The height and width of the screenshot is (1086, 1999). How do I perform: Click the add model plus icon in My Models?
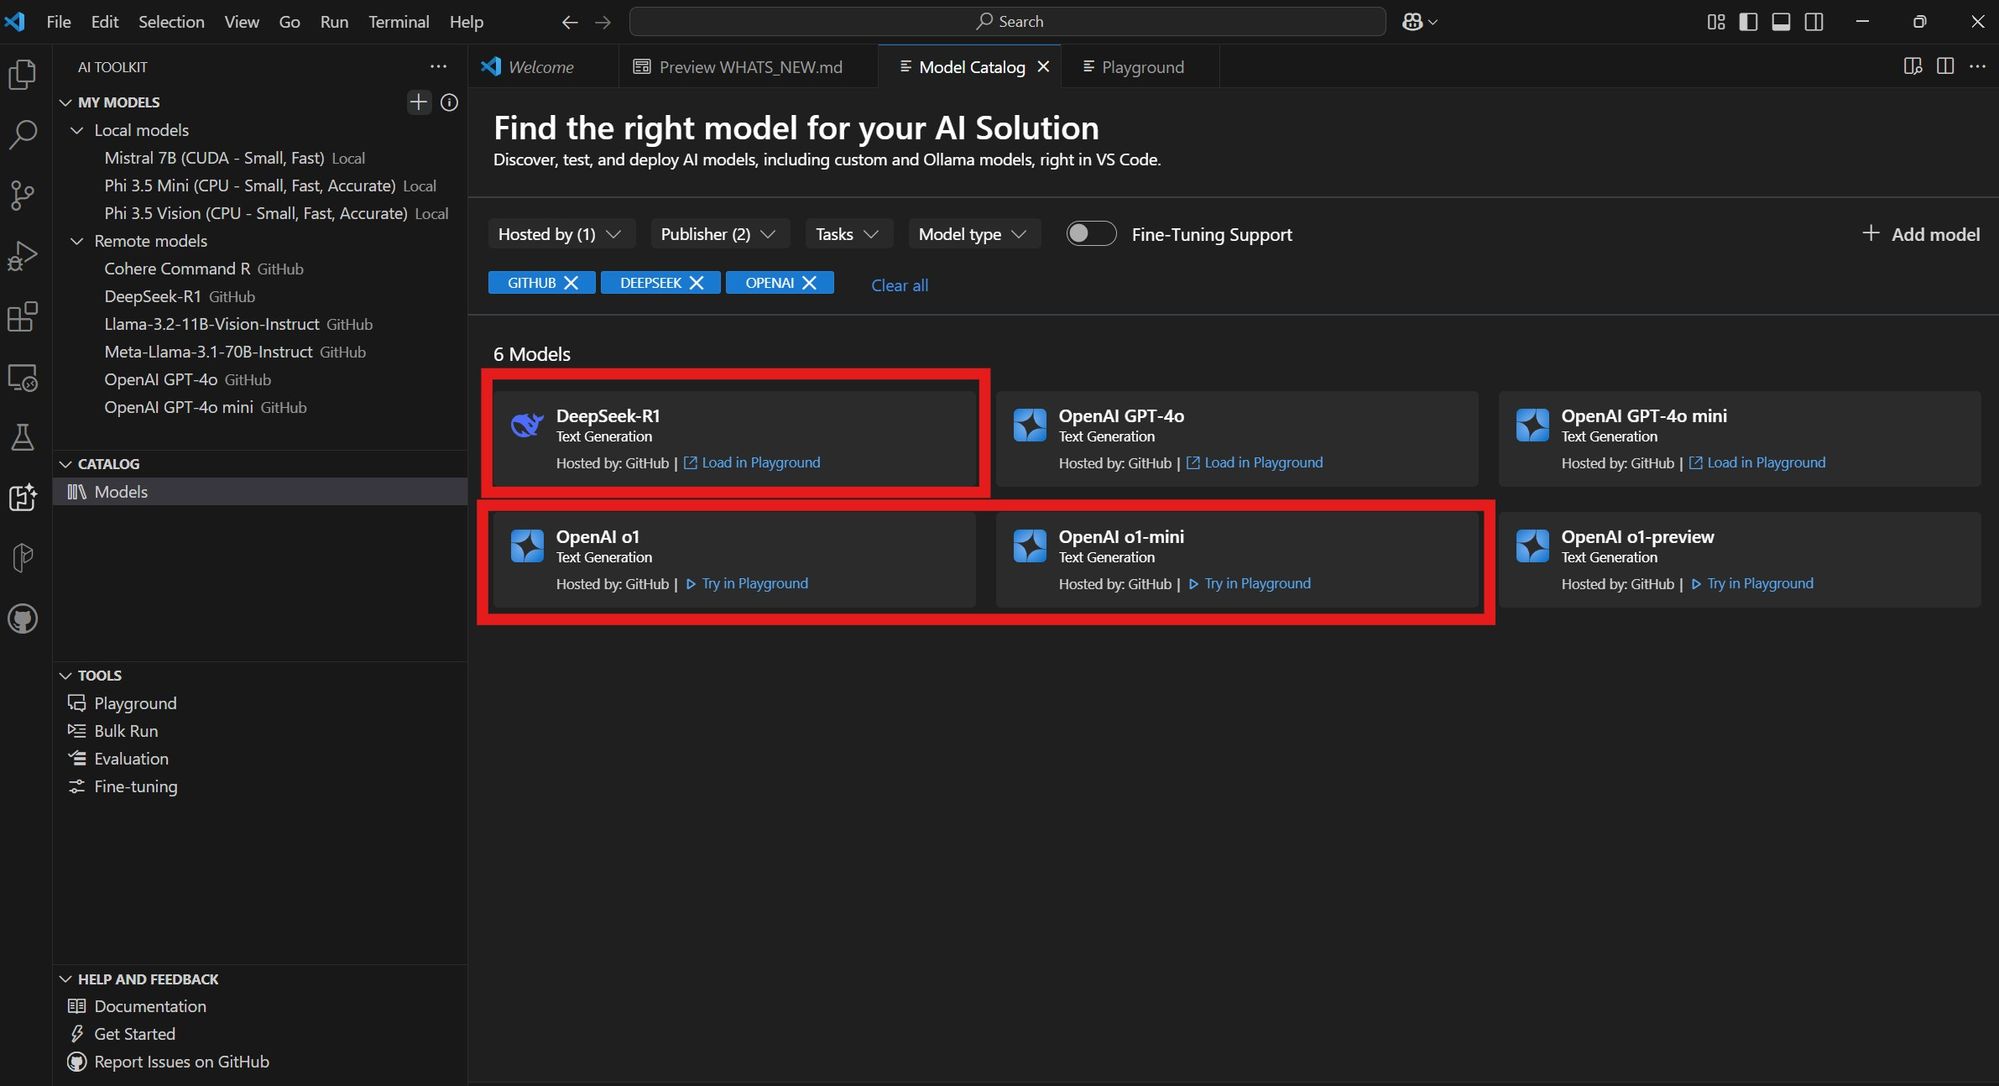point(418,102)
